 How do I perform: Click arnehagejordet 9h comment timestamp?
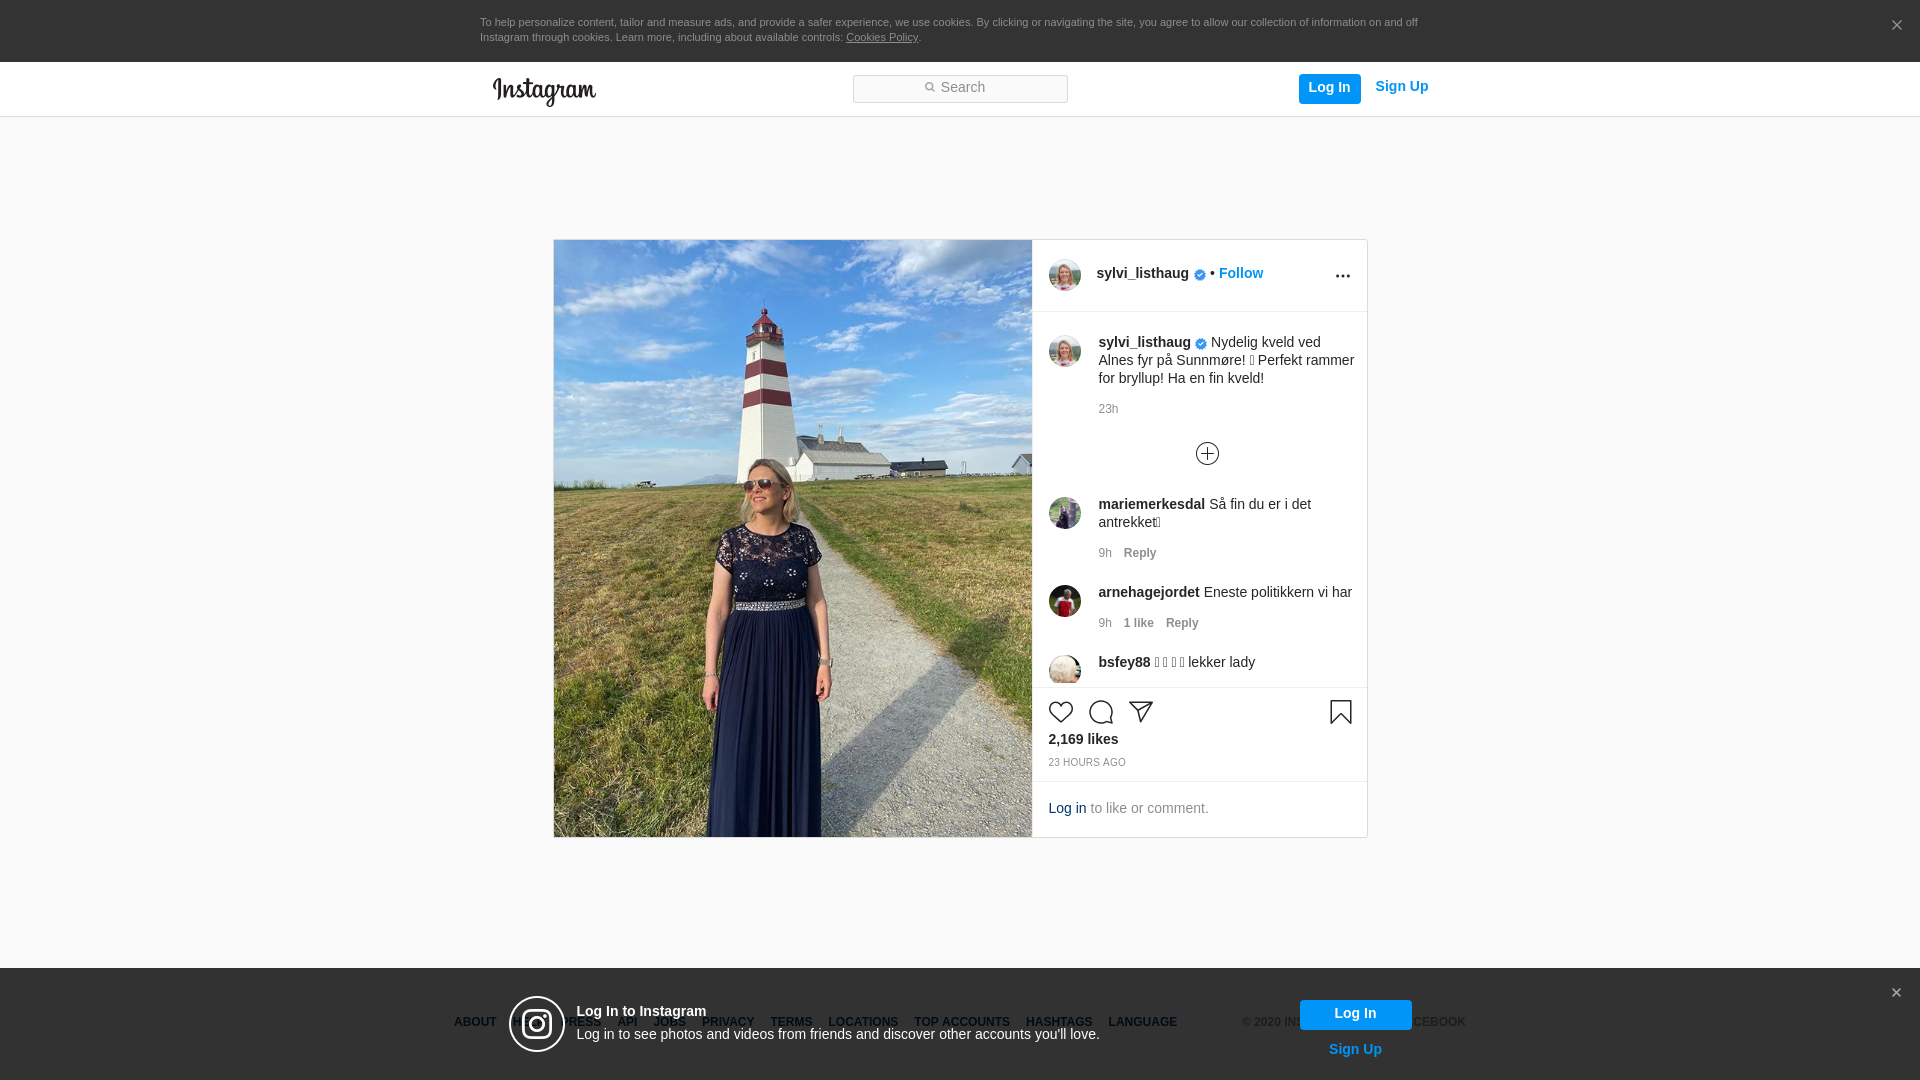(1104, 623)
